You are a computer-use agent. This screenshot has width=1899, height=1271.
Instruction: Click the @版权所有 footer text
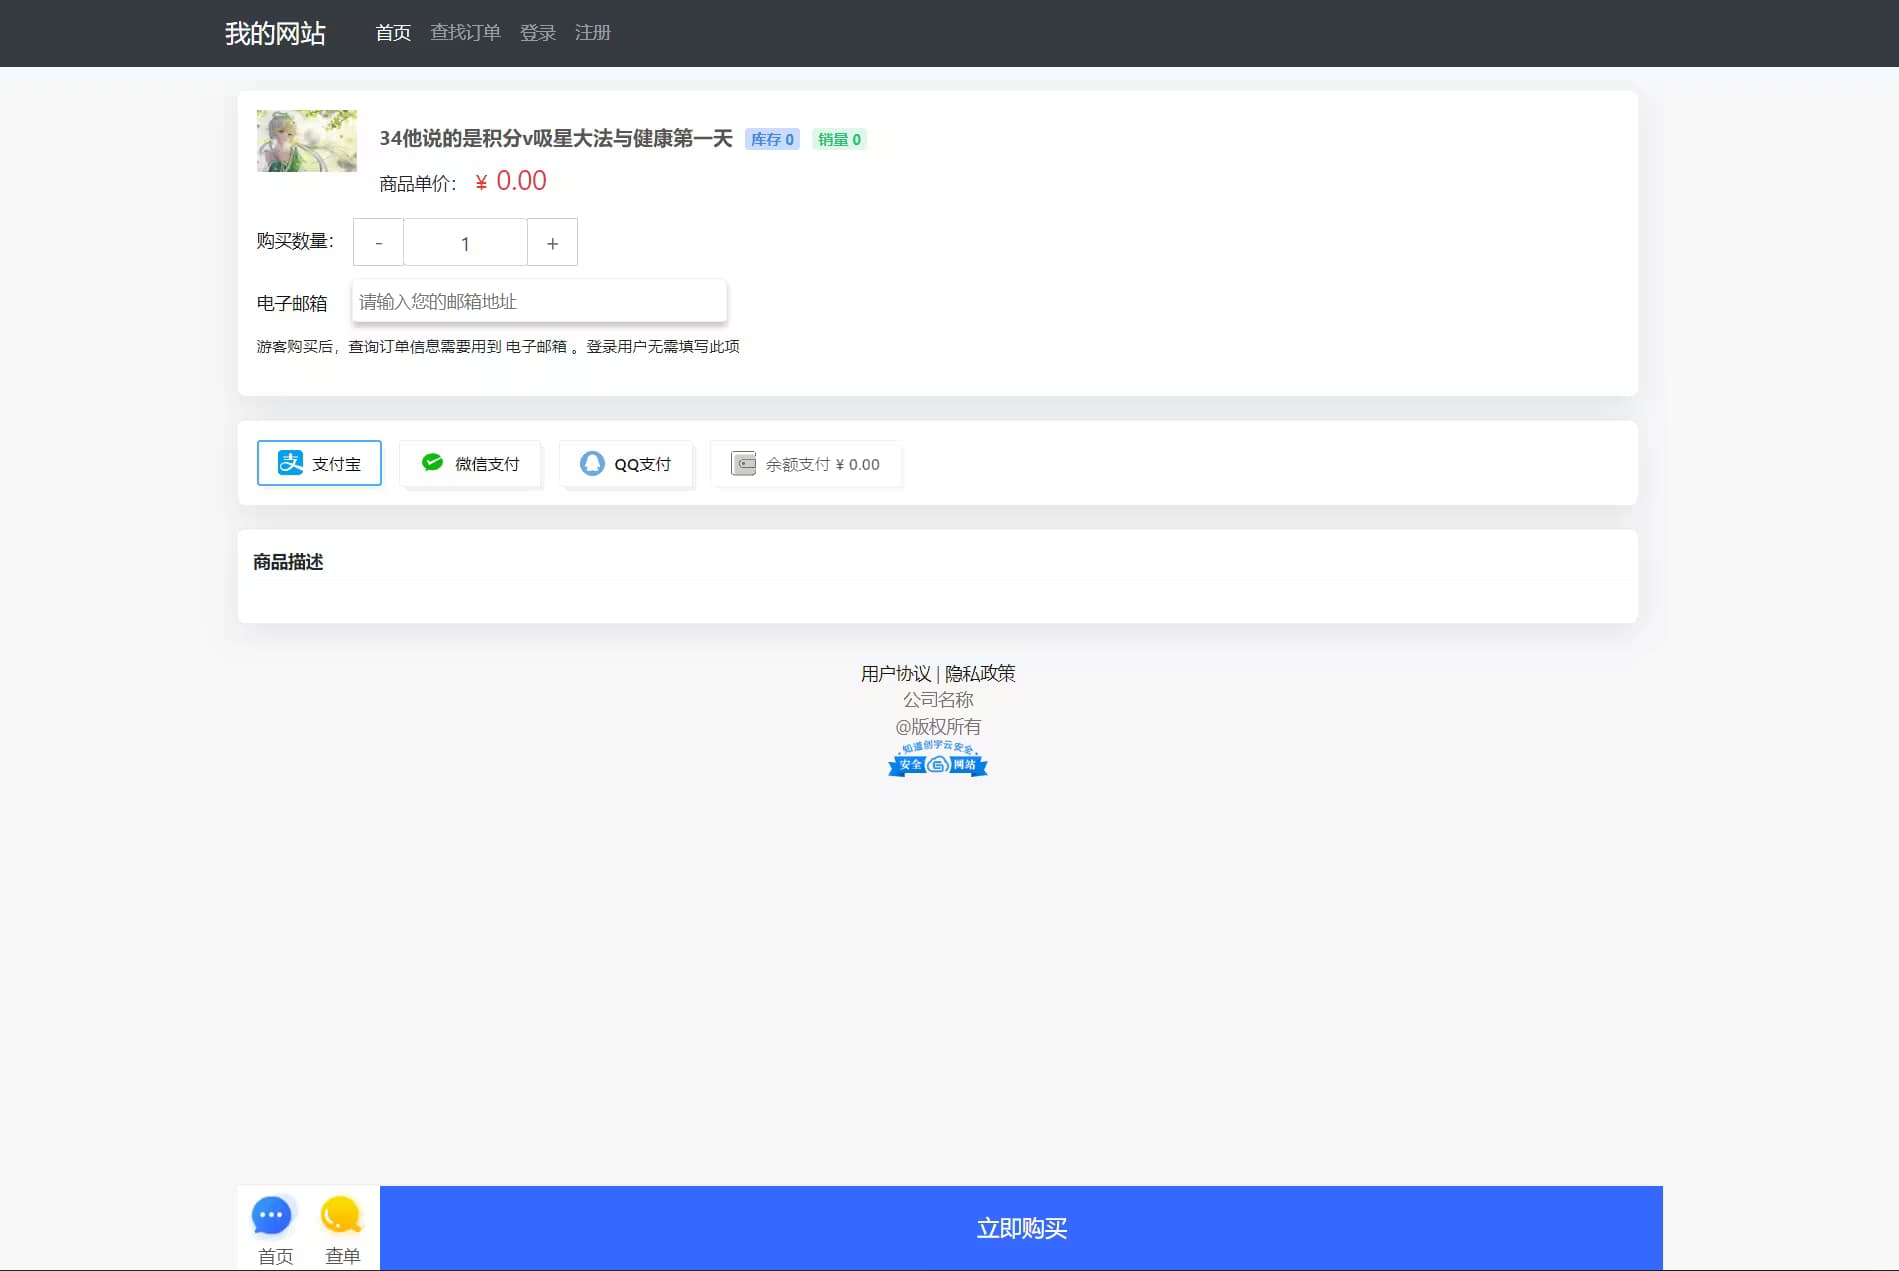coord(938,726)
